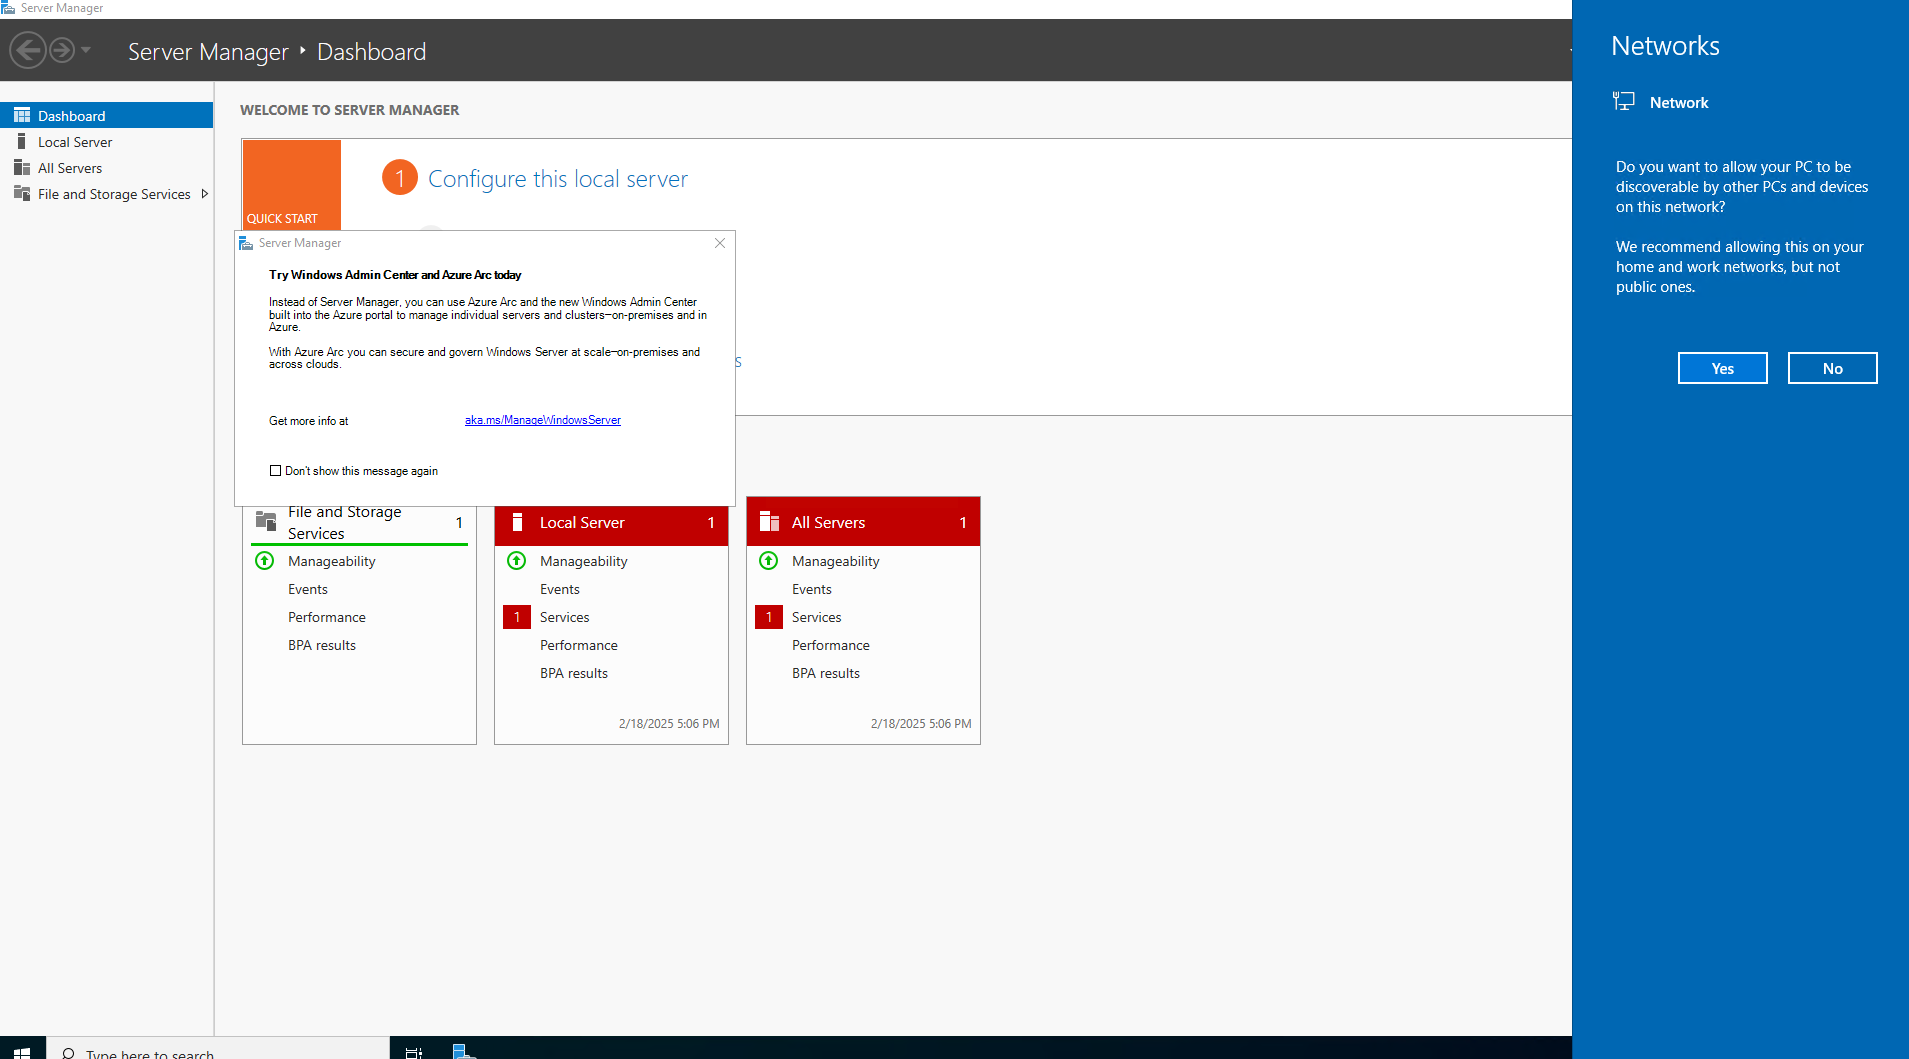Open BPA results in the Local Server tile
This screenshot has width=1909, height=1059.
click(574, 674)
